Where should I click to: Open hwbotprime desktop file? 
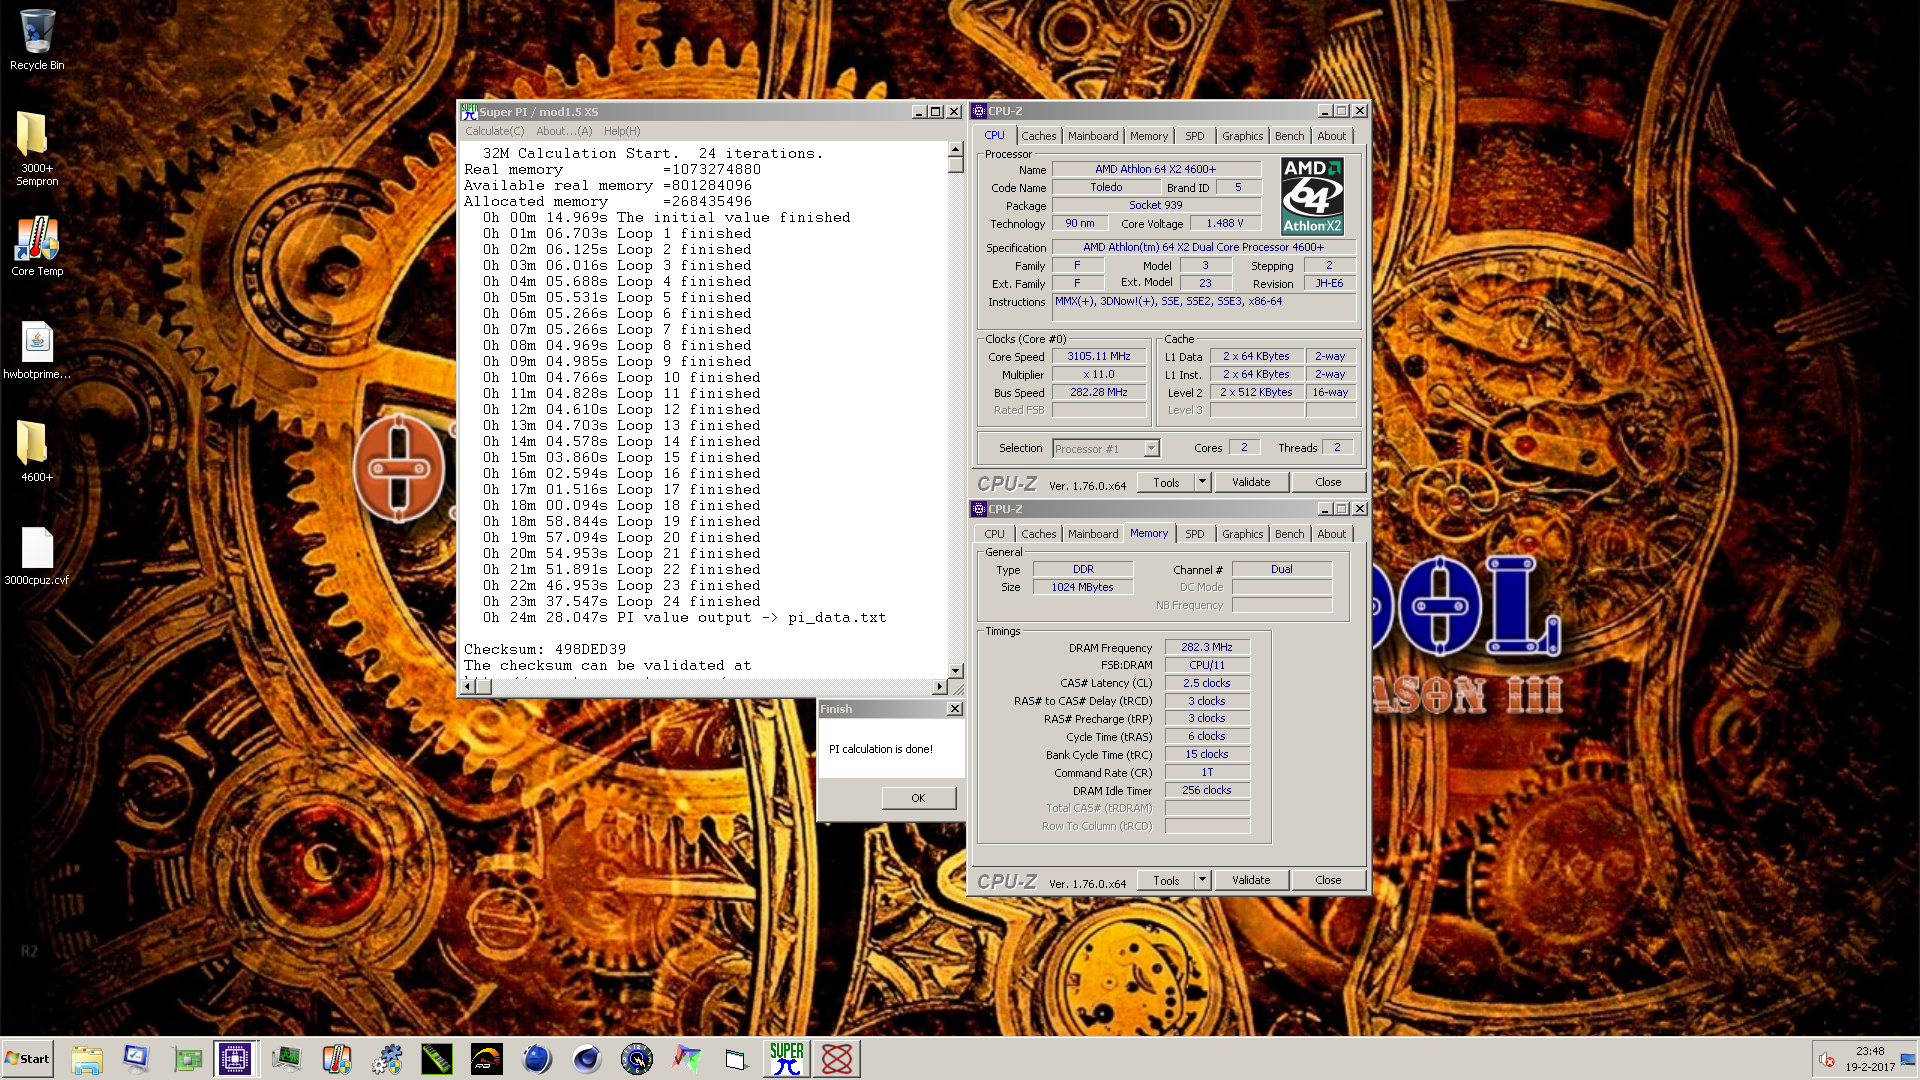37,350
